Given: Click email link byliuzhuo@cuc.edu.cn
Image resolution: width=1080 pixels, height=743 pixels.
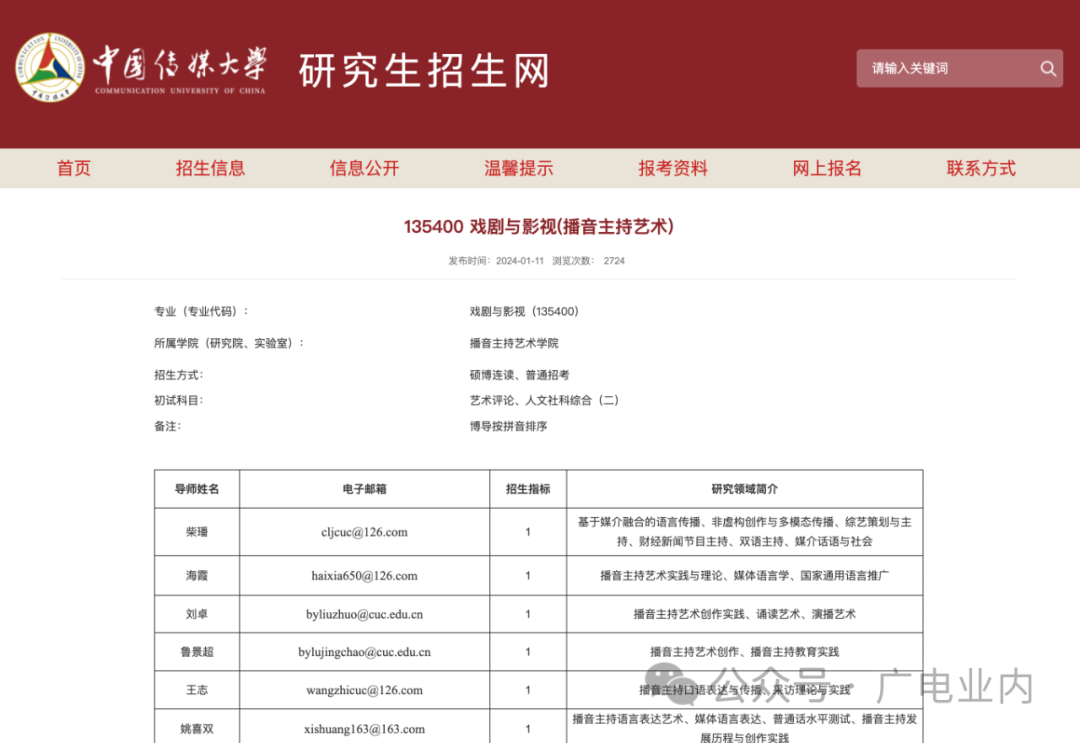Looking at the screenshot, I should (364, 614).
